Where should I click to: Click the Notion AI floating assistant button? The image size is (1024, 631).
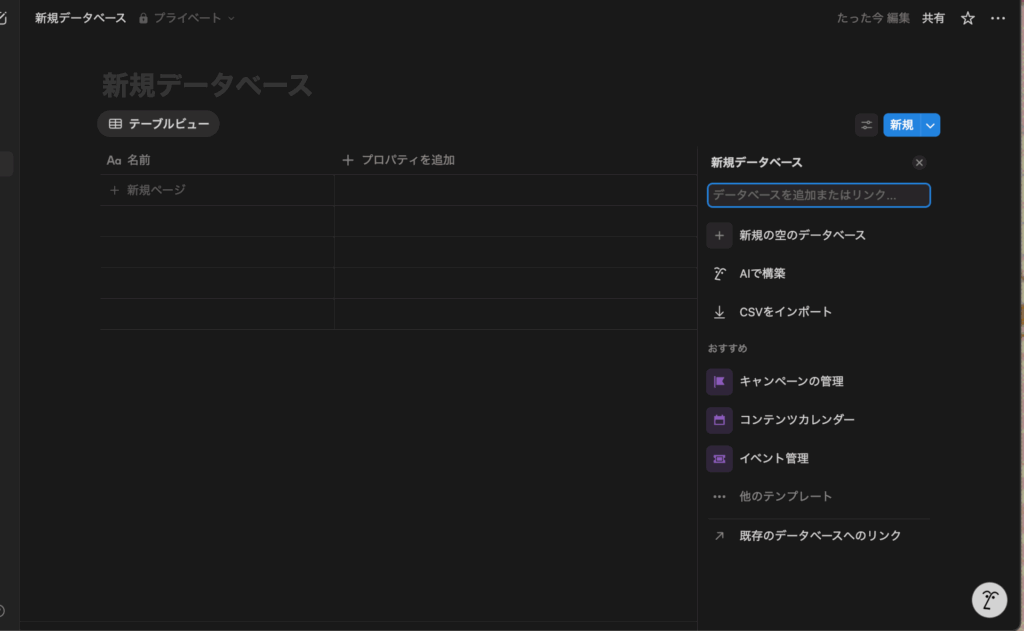[989, 599]
